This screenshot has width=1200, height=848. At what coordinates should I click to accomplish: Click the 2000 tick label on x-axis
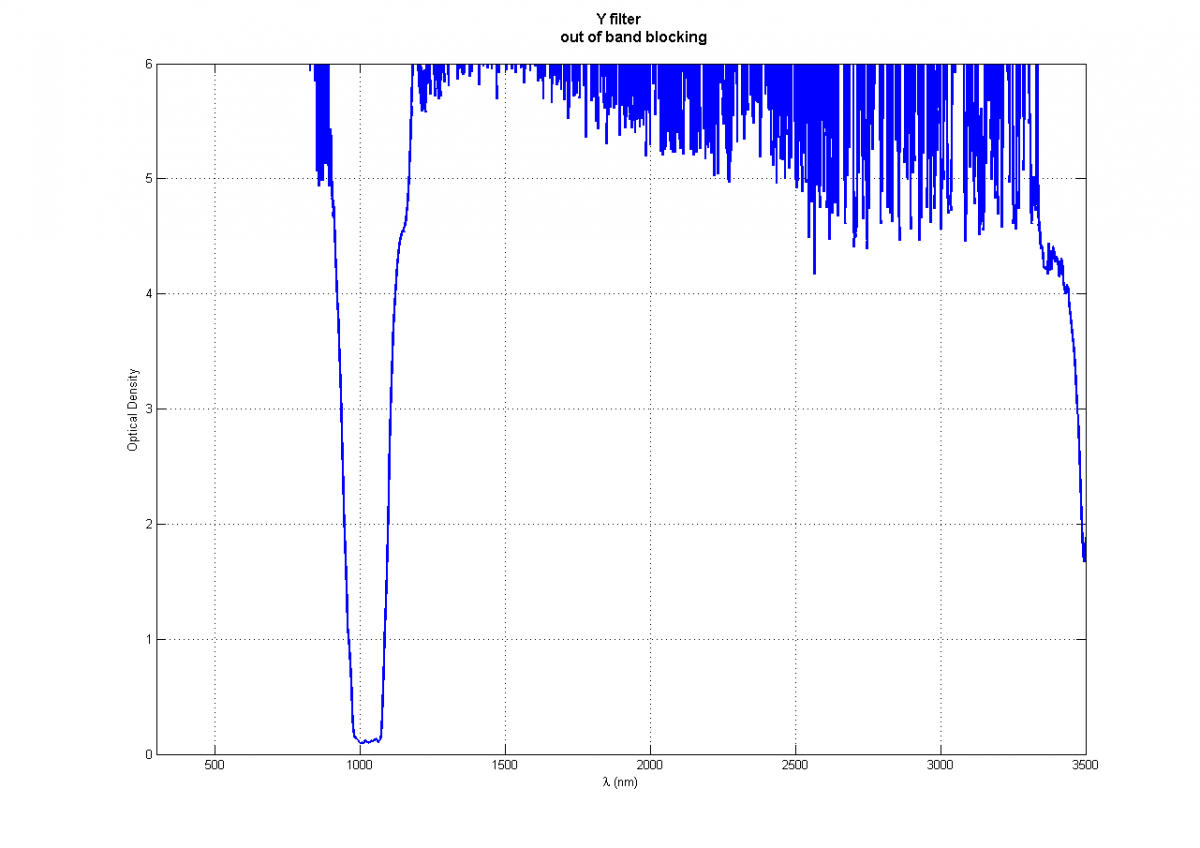coord(650,767)
